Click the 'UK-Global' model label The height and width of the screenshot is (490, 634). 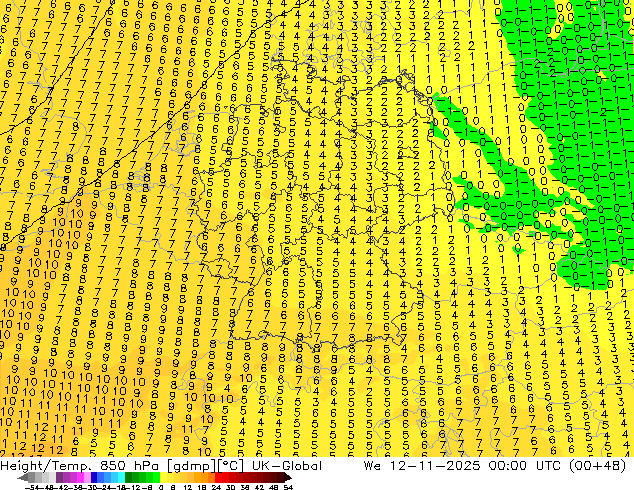tap(287, 466)
